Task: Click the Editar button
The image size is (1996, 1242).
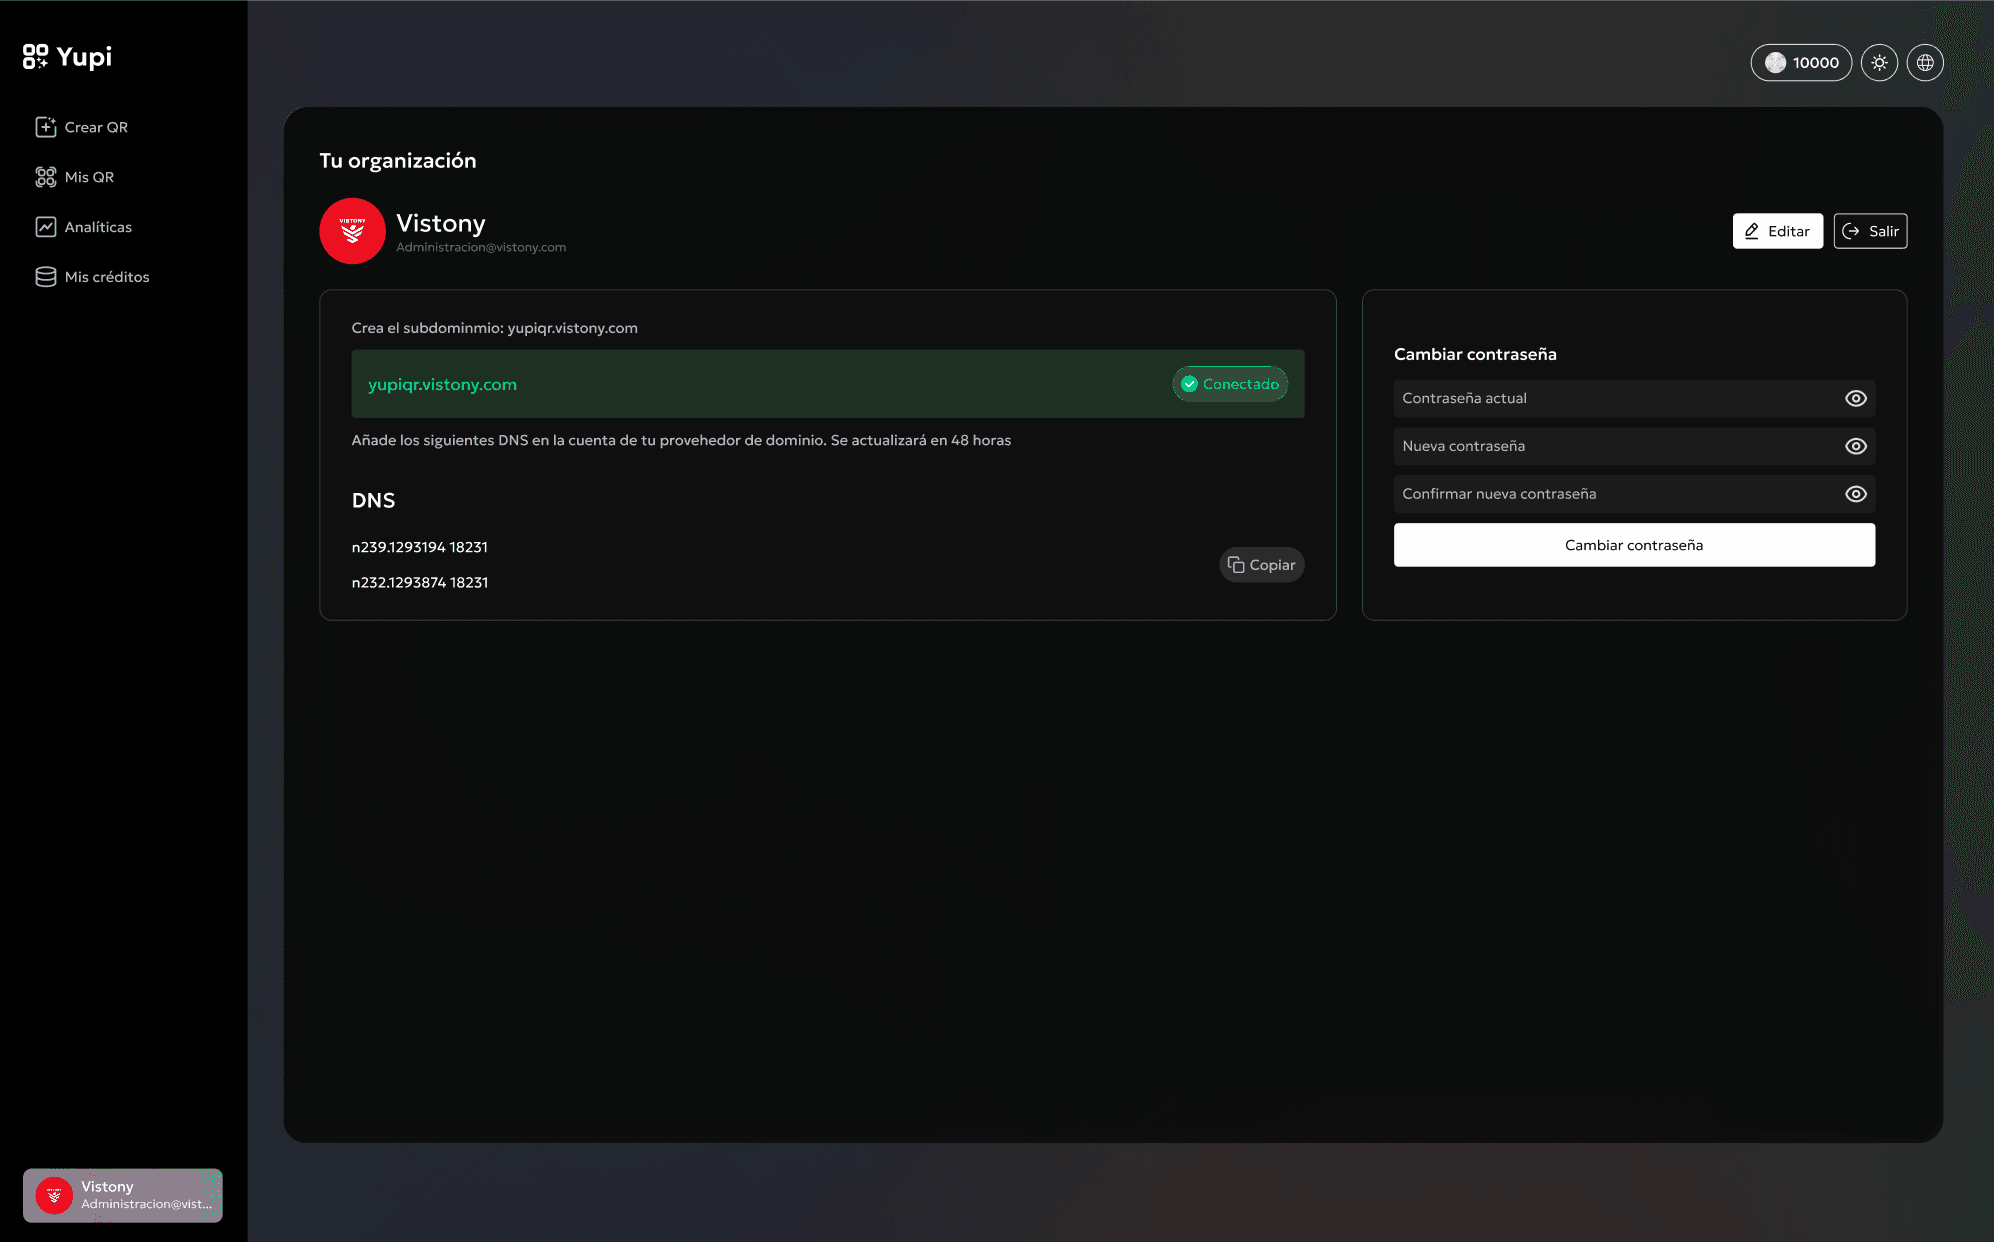Action: pos(1777,231)
